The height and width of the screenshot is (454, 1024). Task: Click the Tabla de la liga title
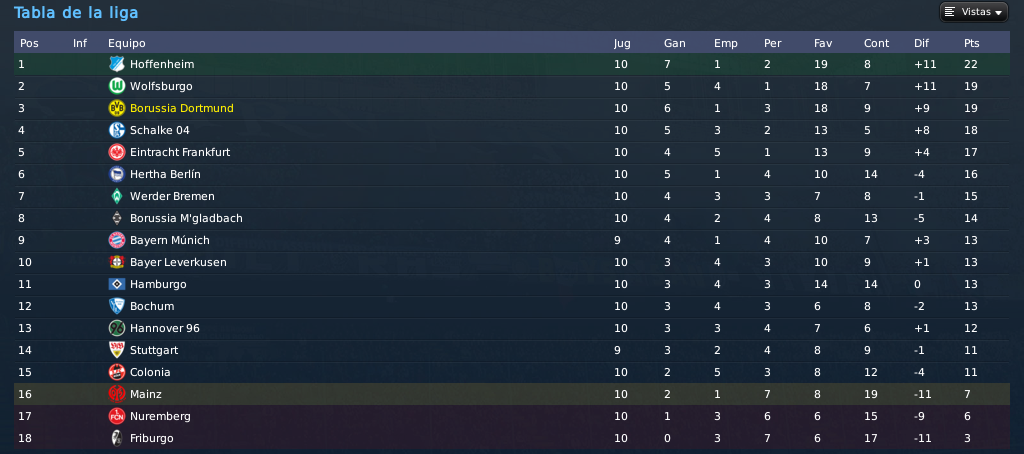[x=76, y=12]
